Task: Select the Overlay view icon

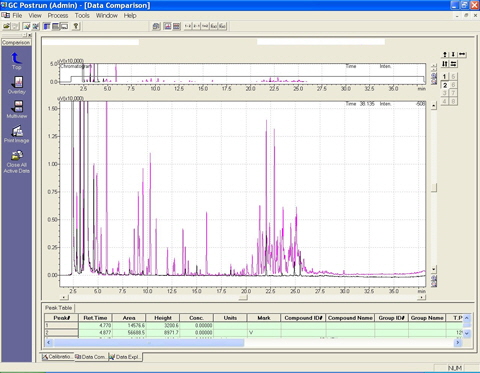Action: [16, 85]
